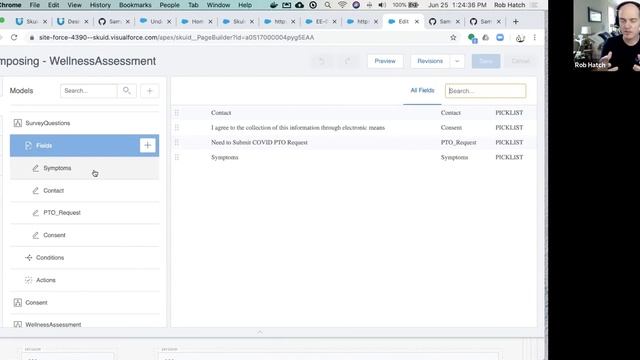Open the History menu

(x=100, y=5)
